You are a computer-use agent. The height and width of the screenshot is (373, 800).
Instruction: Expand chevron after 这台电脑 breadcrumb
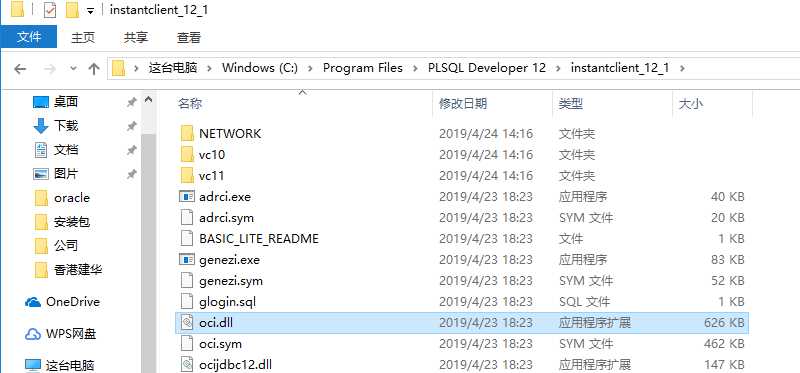click(210, 68)
